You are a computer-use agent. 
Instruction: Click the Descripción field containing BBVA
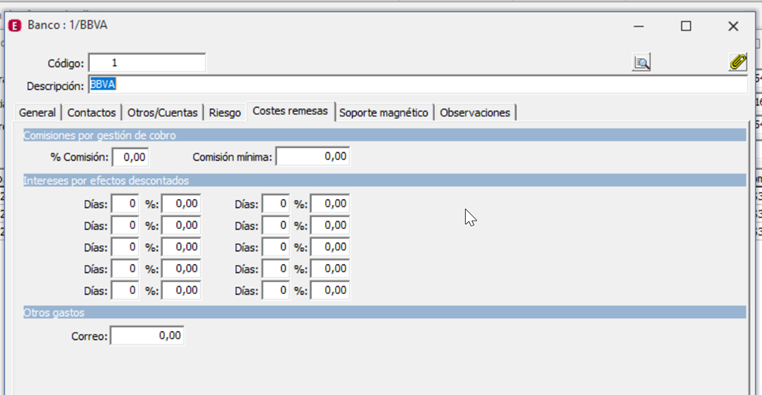(418, 85)
